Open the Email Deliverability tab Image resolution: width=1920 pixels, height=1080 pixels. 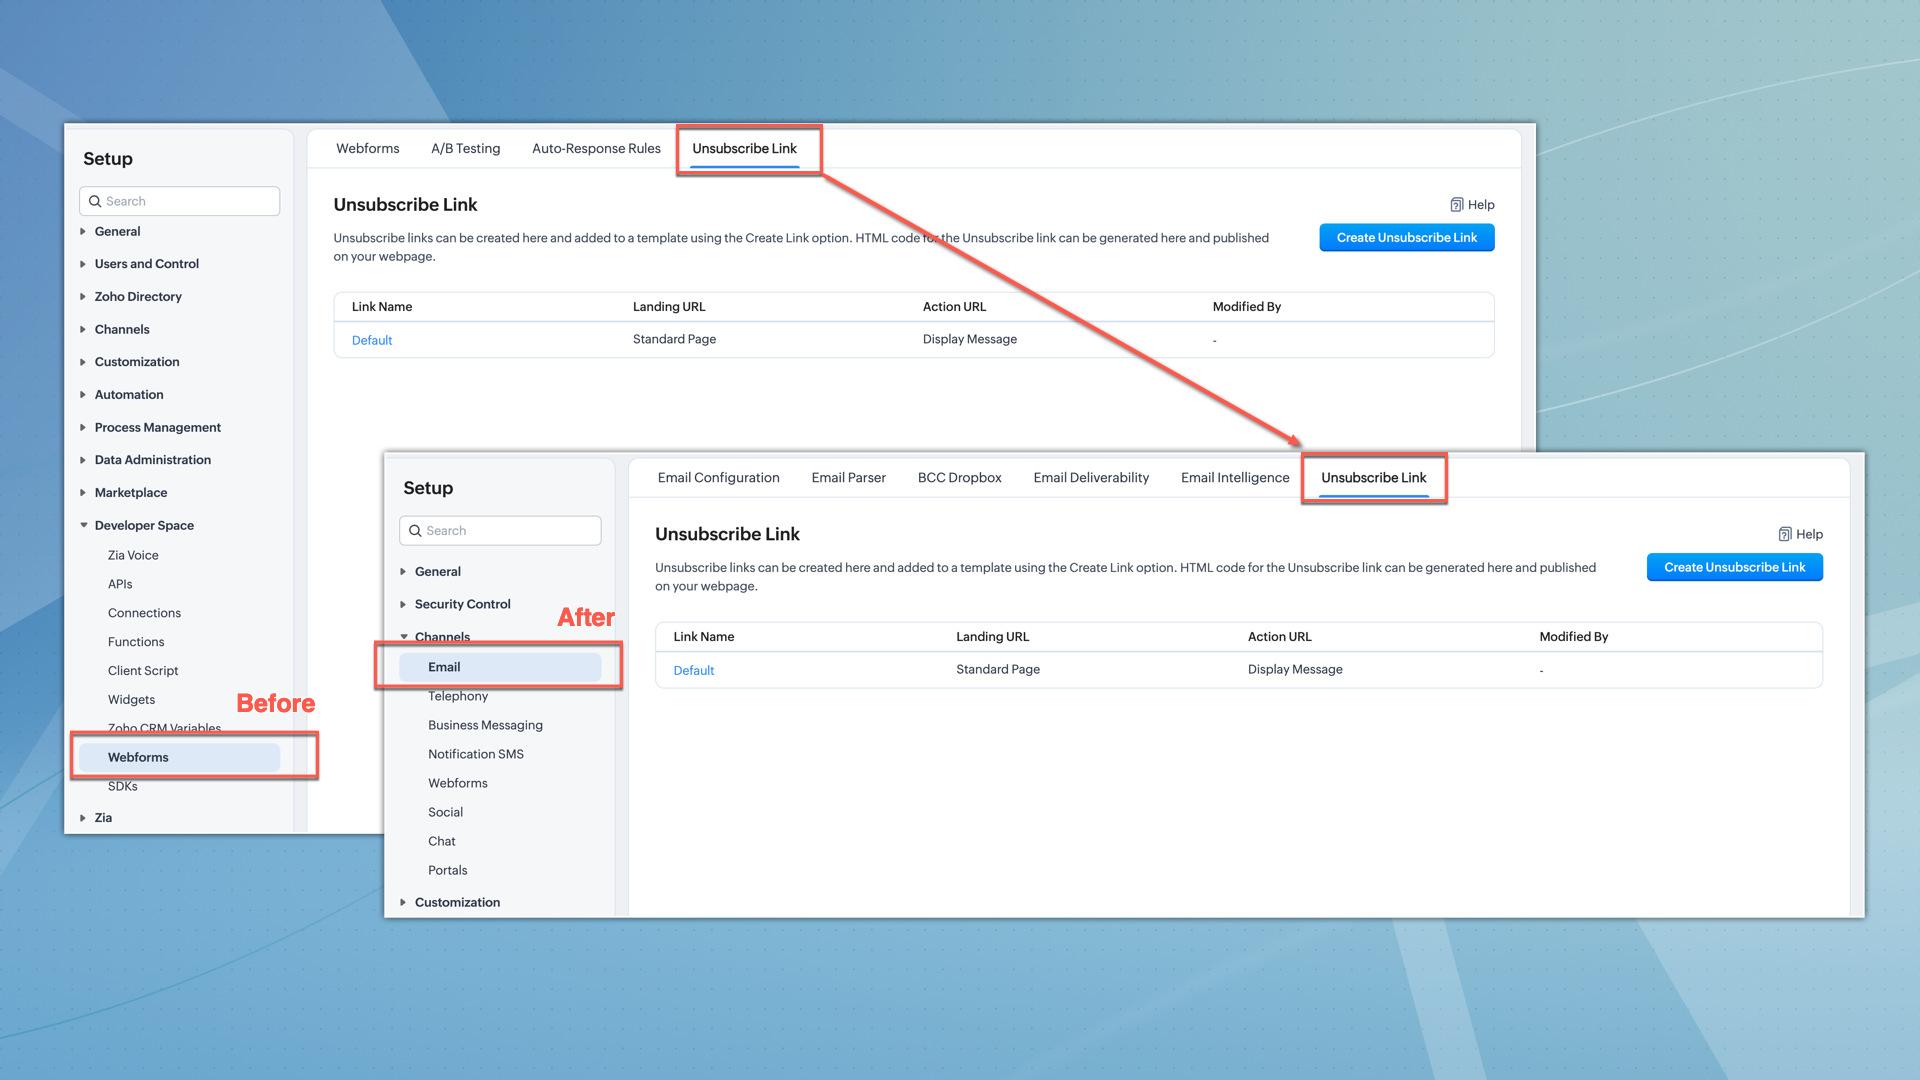1091,478
